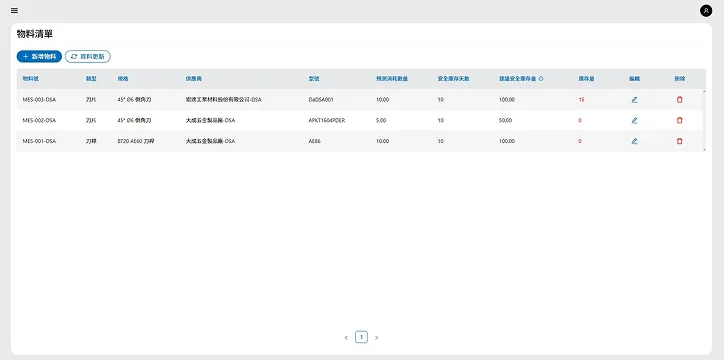Go to the next page arrow
The image size is (724, 361).
point(376,337)
